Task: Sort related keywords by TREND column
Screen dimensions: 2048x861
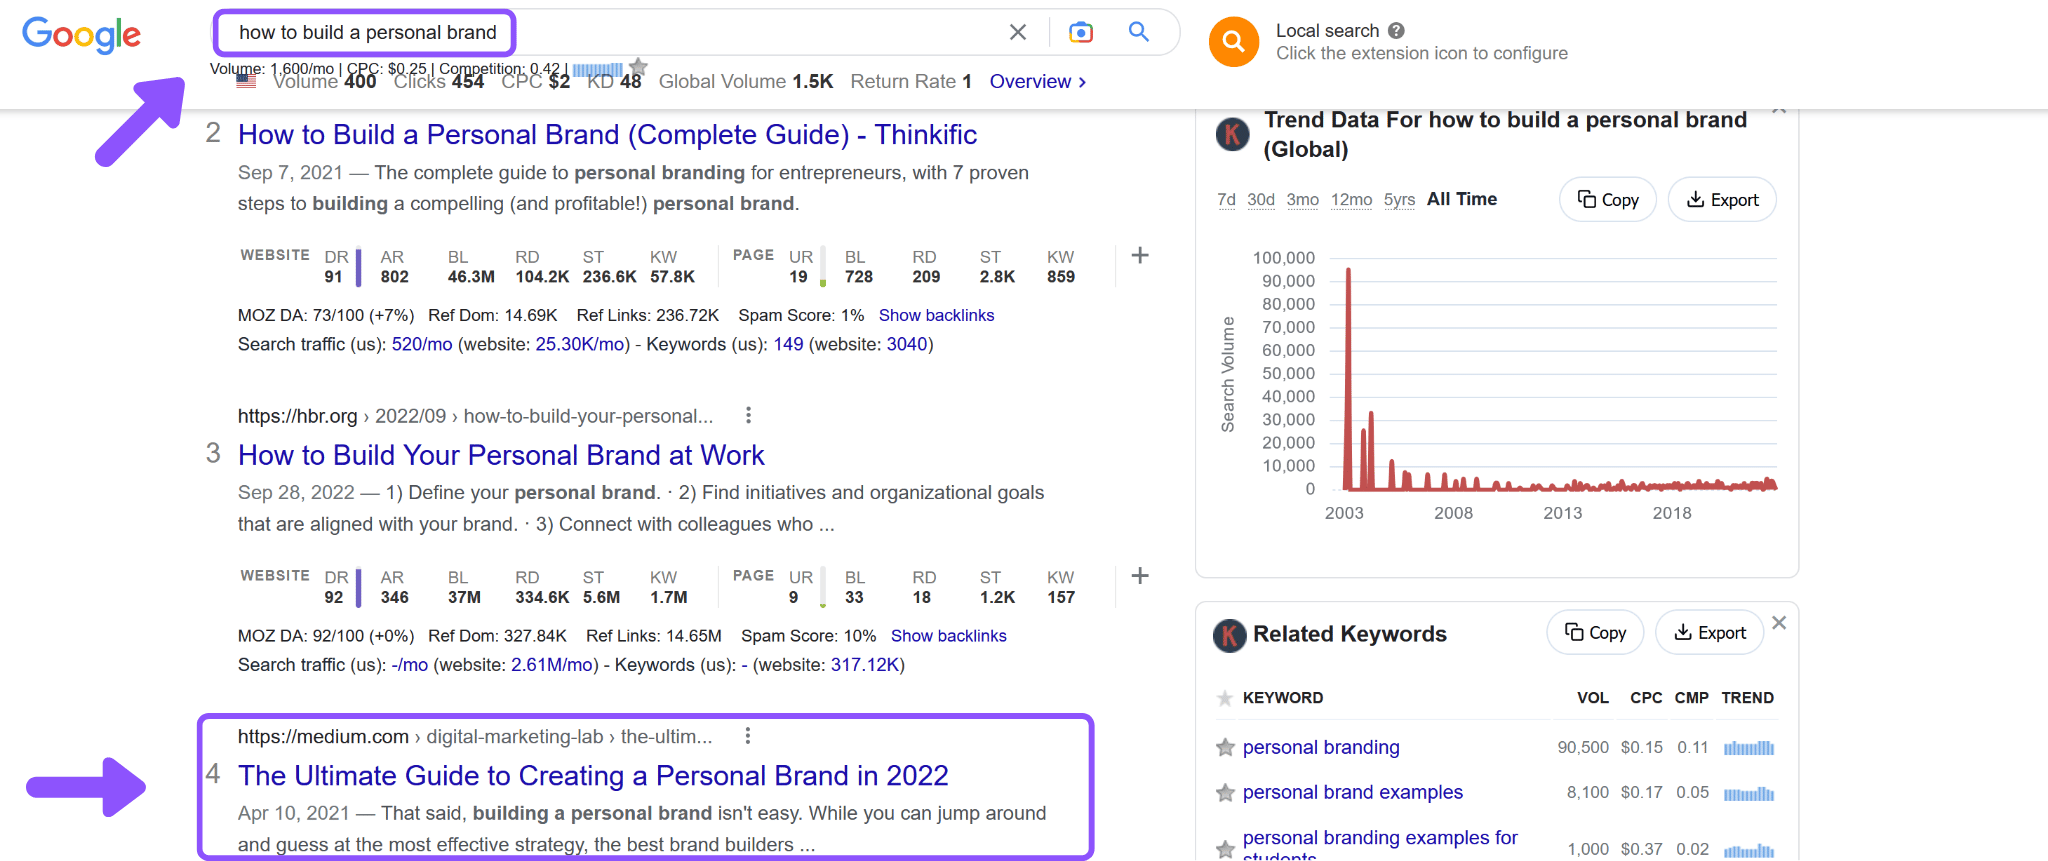Action: 1748,698
